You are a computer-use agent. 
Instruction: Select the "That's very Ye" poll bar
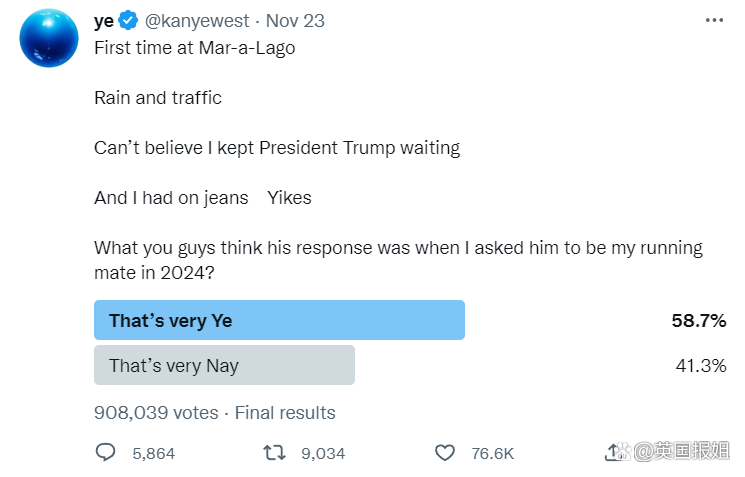279,321
